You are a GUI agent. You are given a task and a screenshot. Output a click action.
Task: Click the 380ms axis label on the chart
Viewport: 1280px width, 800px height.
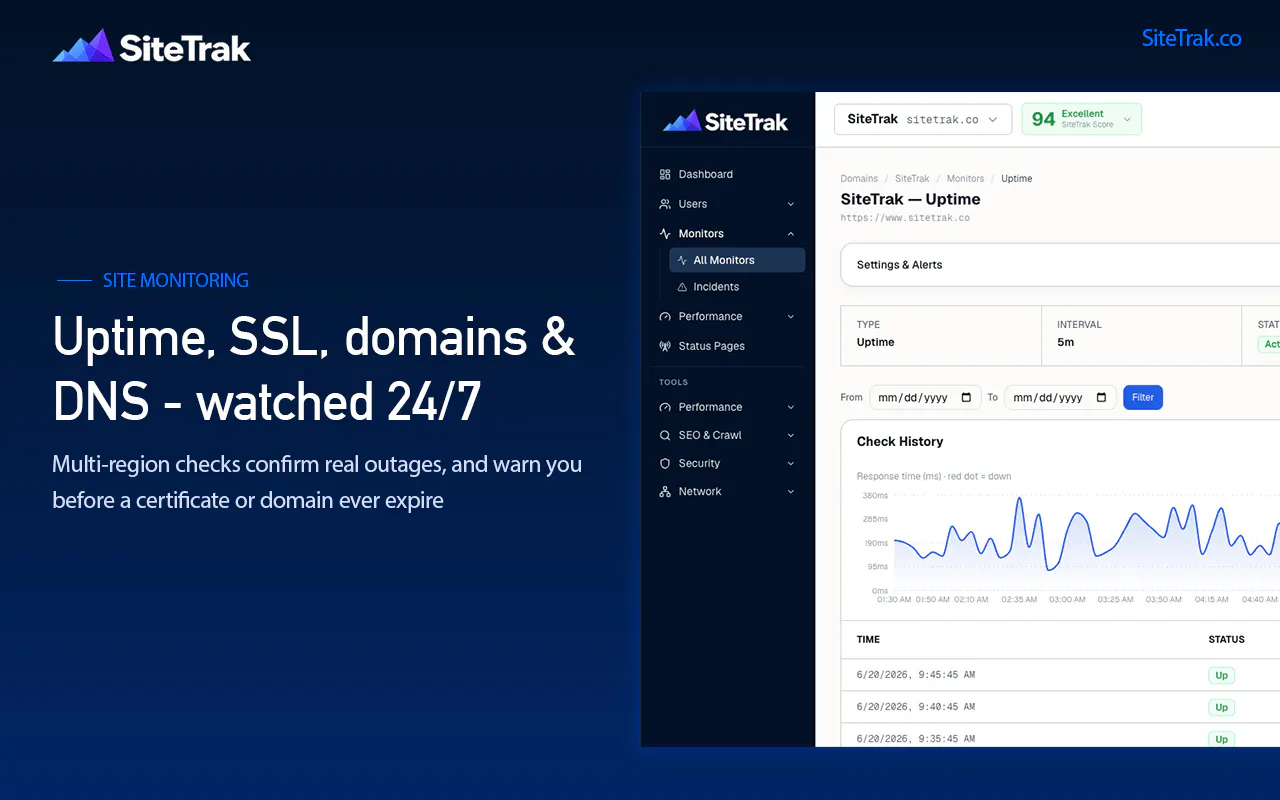(x=875, y=496)
